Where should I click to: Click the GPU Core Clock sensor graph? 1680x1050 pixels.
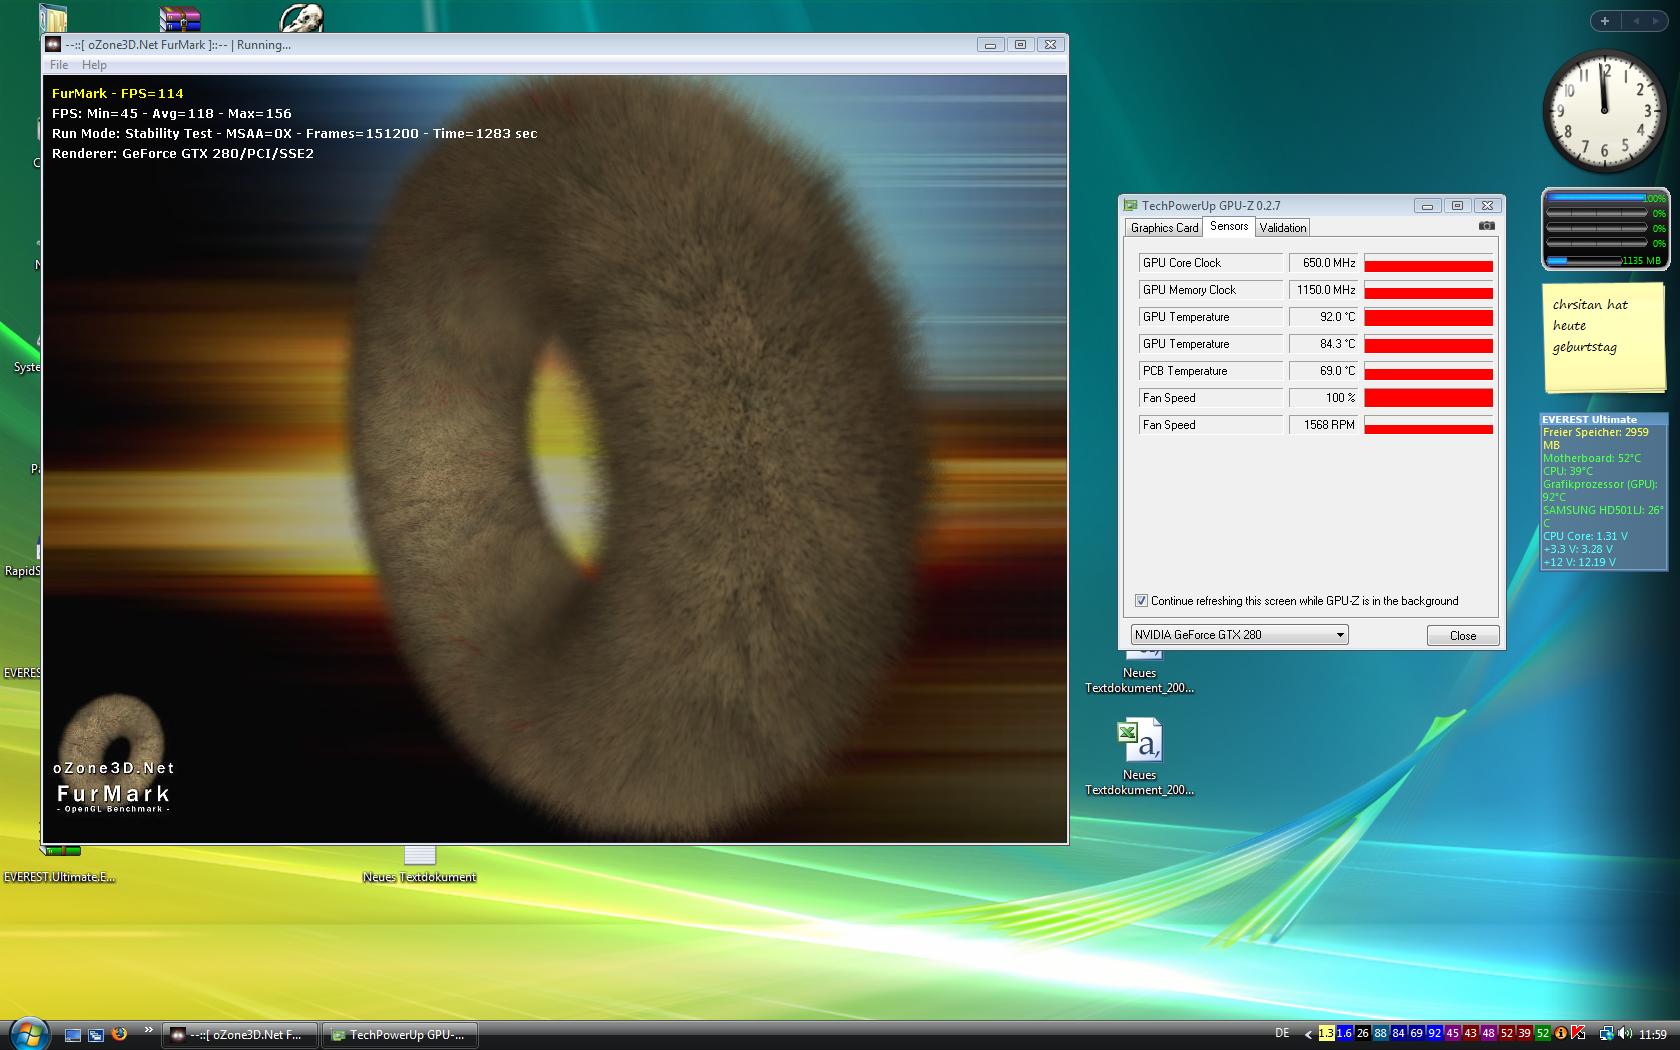click(1428, 263)
